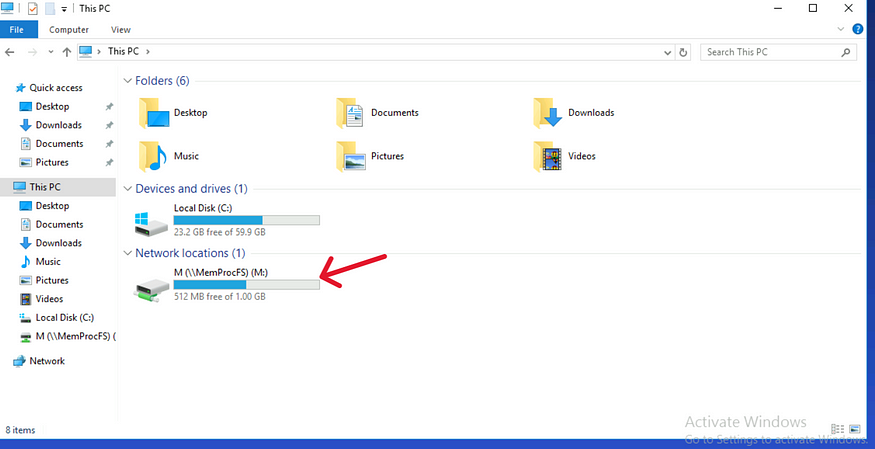Refresh the This PC view

[683, 52]
